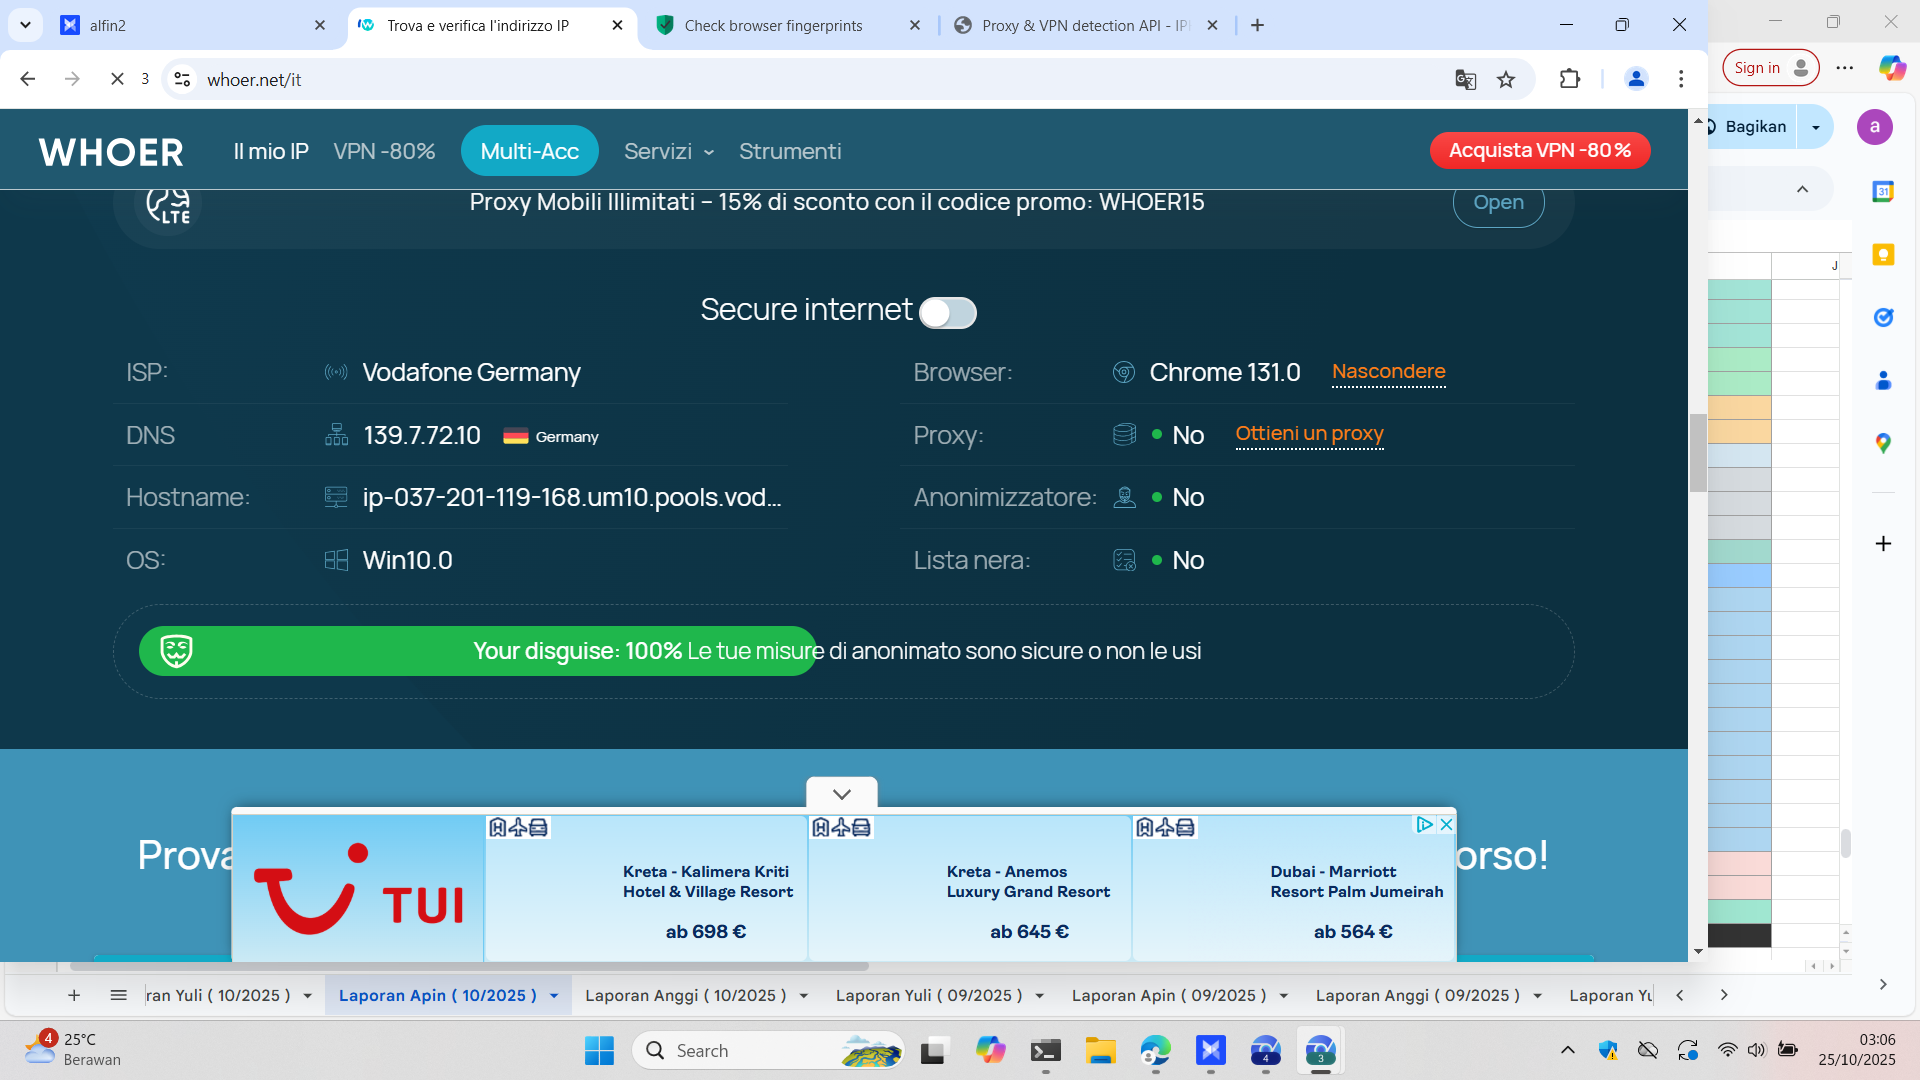Click Acquista VPN -80% button

coord(1540,151)
